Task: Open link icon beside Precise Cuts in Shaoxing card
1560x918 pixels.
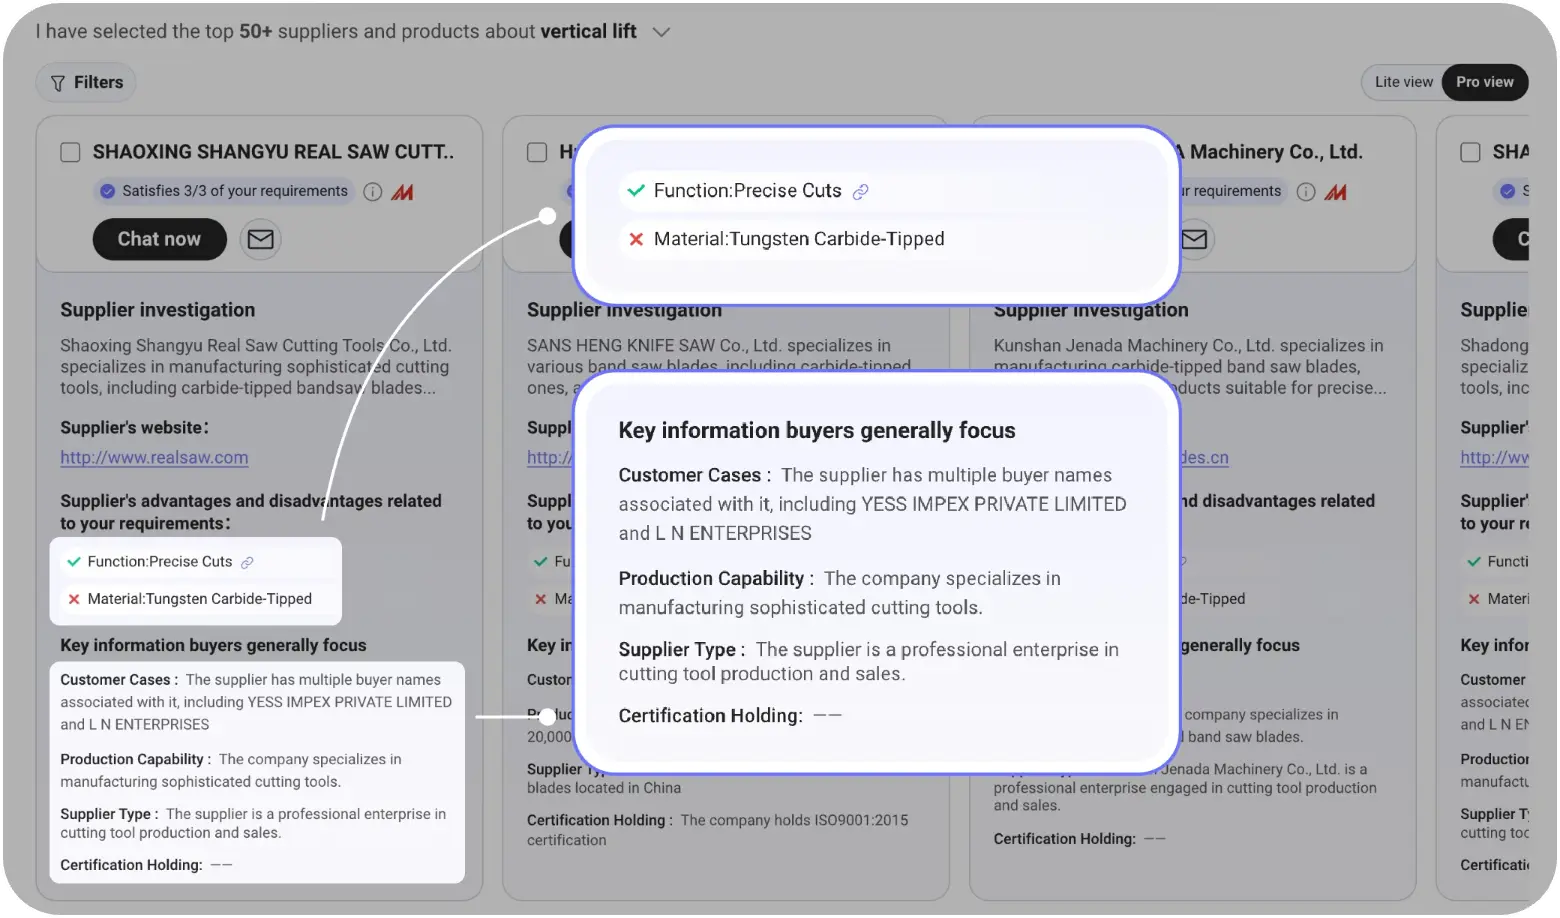Action: (x=247, y=562)
